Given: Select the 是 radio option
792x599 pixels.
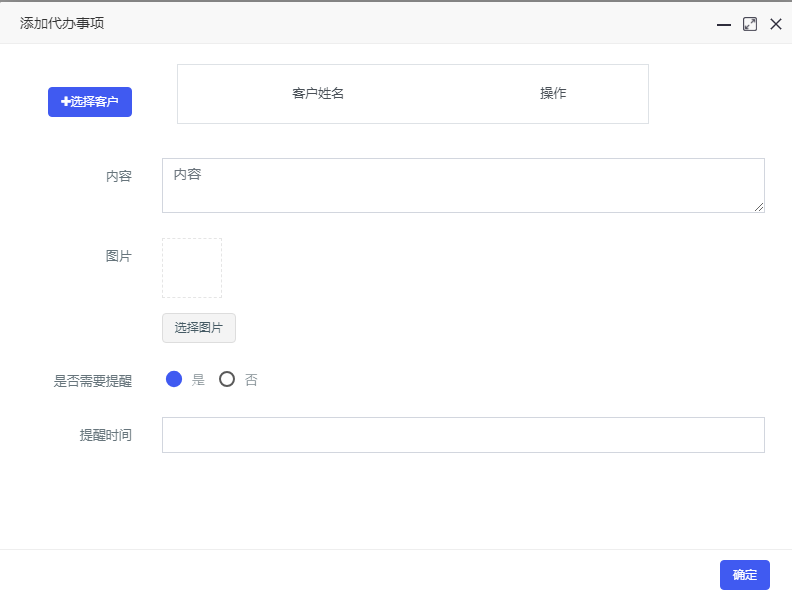Looking at the screenshot, I should point(174,379).
